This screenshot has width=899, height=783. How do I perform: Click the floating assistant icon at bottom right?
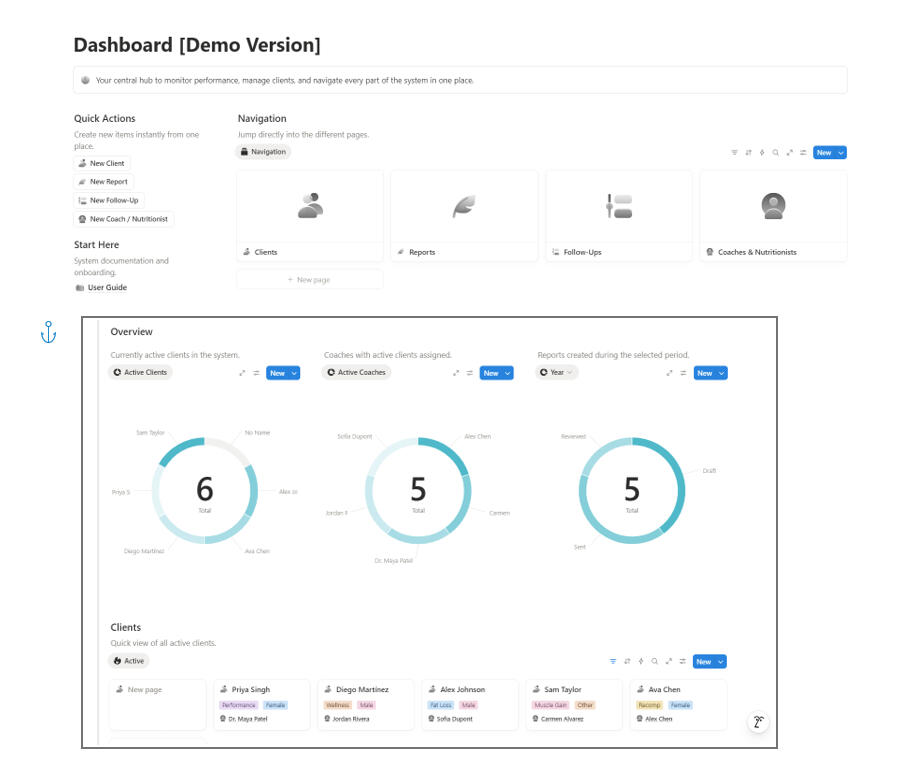click(759, 722)
